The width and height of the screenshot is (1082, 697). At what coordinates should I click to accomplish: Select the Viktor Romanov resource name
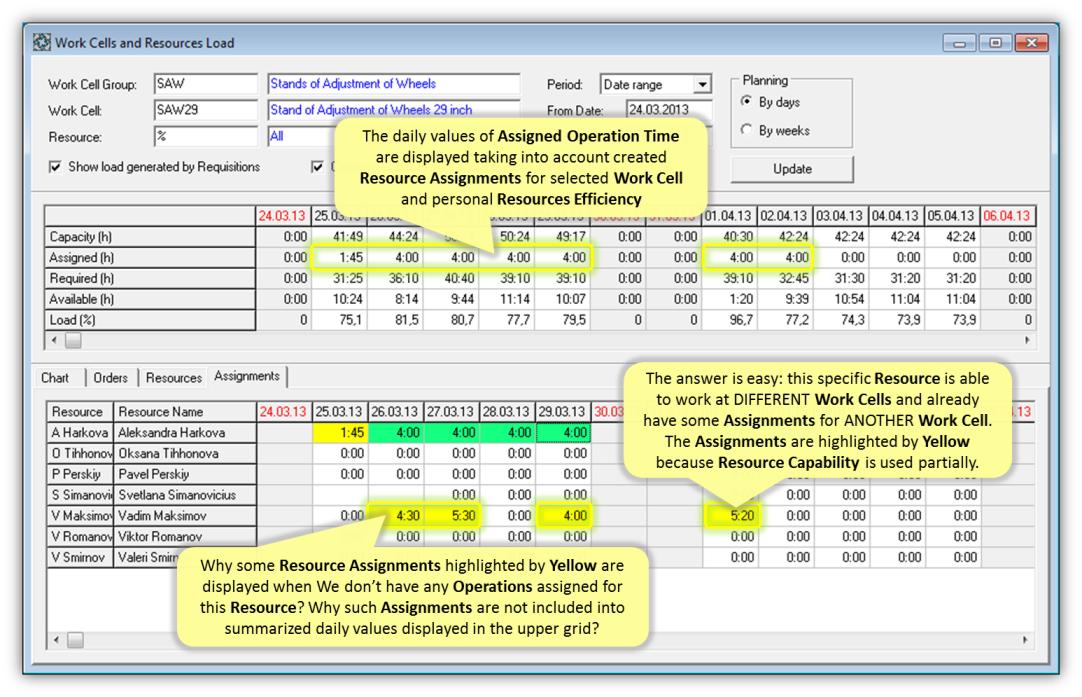click(185, 536)
